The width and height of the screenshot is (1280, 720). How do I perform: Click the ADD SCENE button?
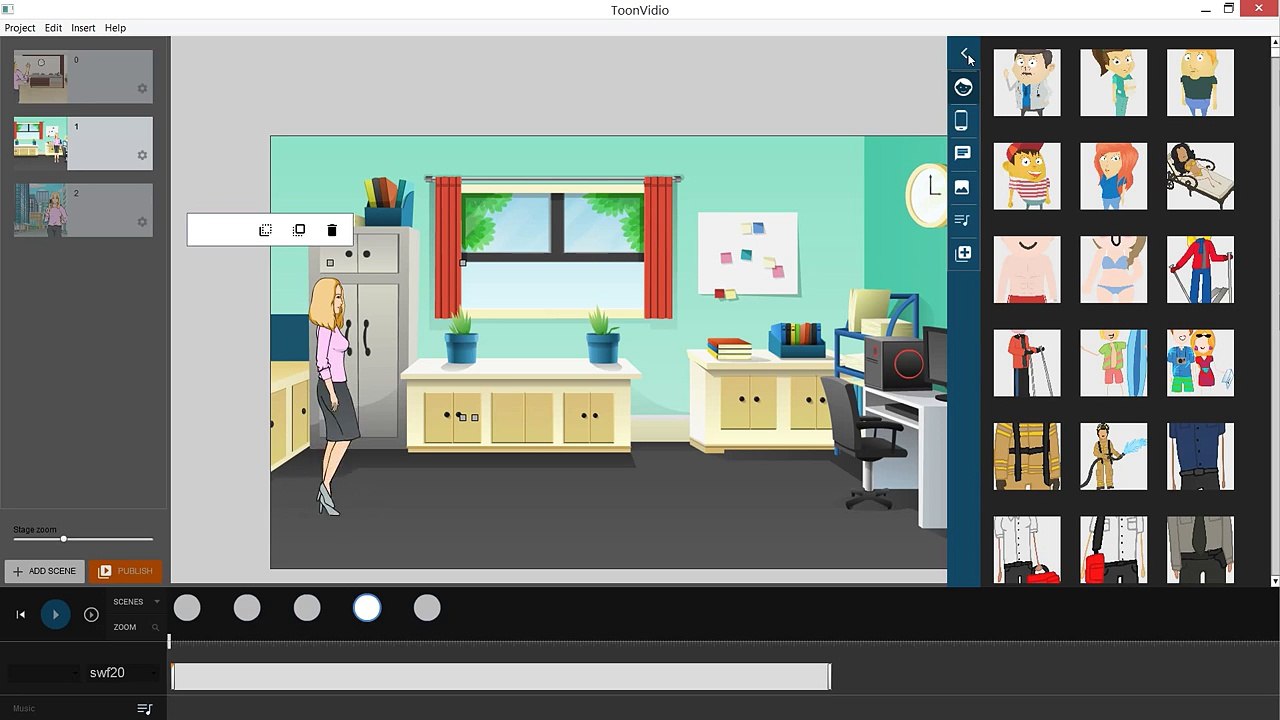coord(45,571)
